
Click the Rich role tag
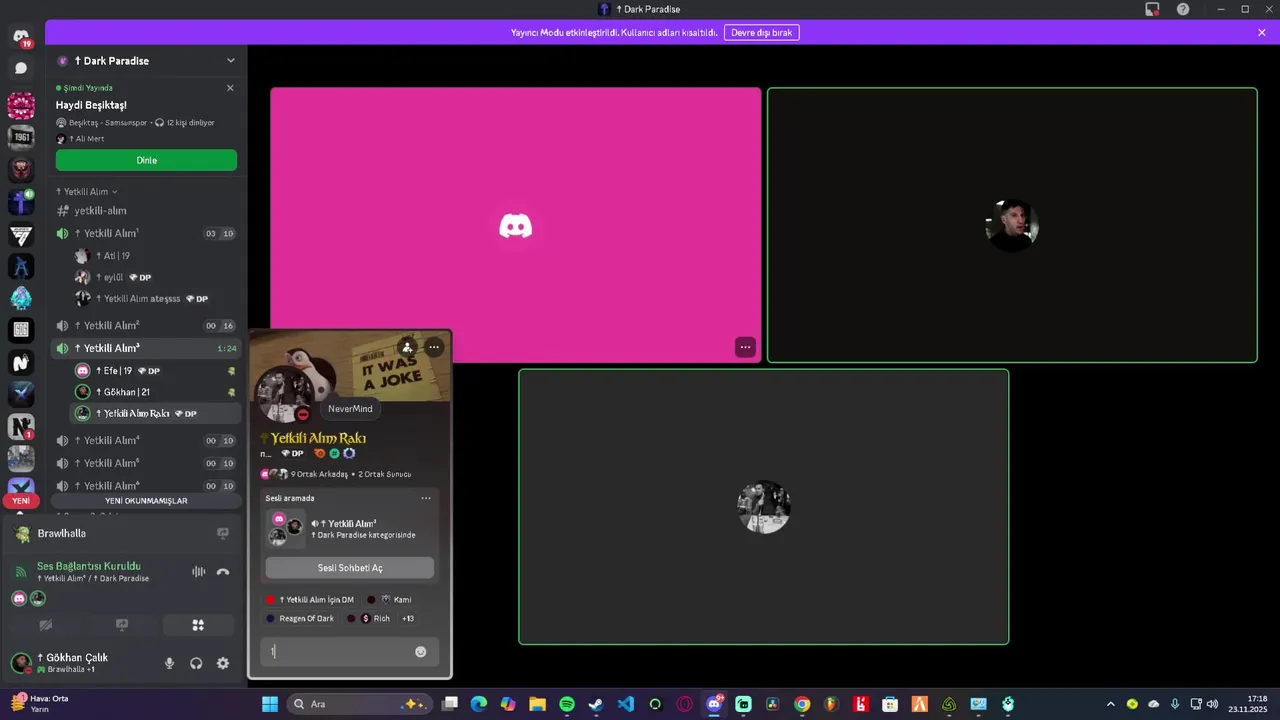tap(369, 619)
